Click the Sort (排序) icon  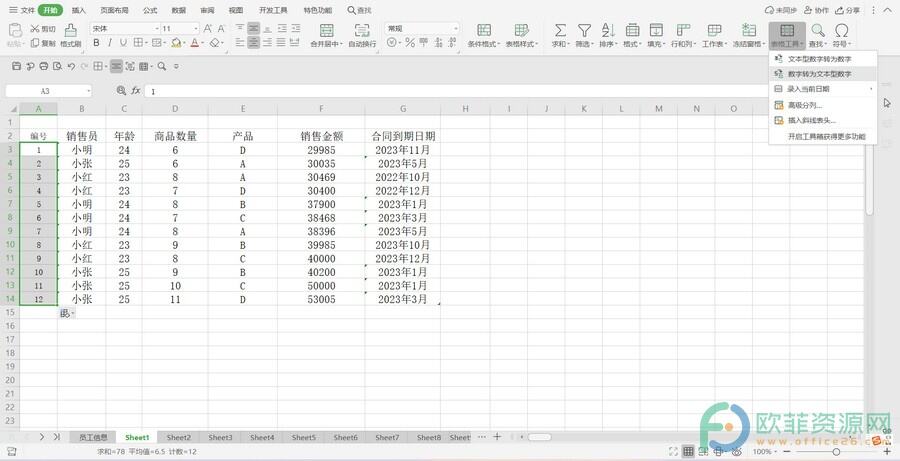608,30
